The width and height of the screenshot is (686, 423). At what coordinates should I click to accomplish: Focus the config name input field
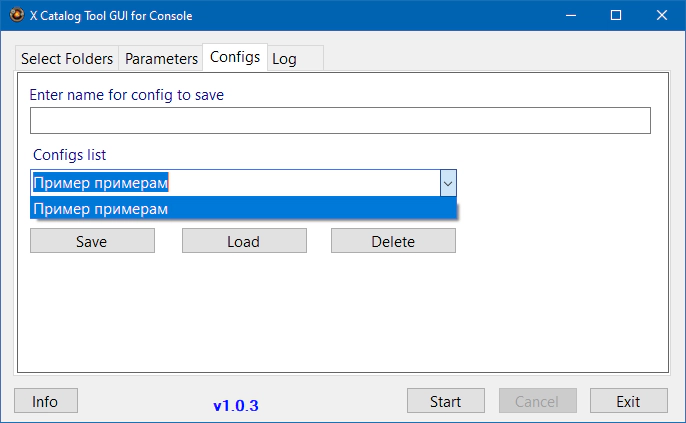tap(340, 121)
